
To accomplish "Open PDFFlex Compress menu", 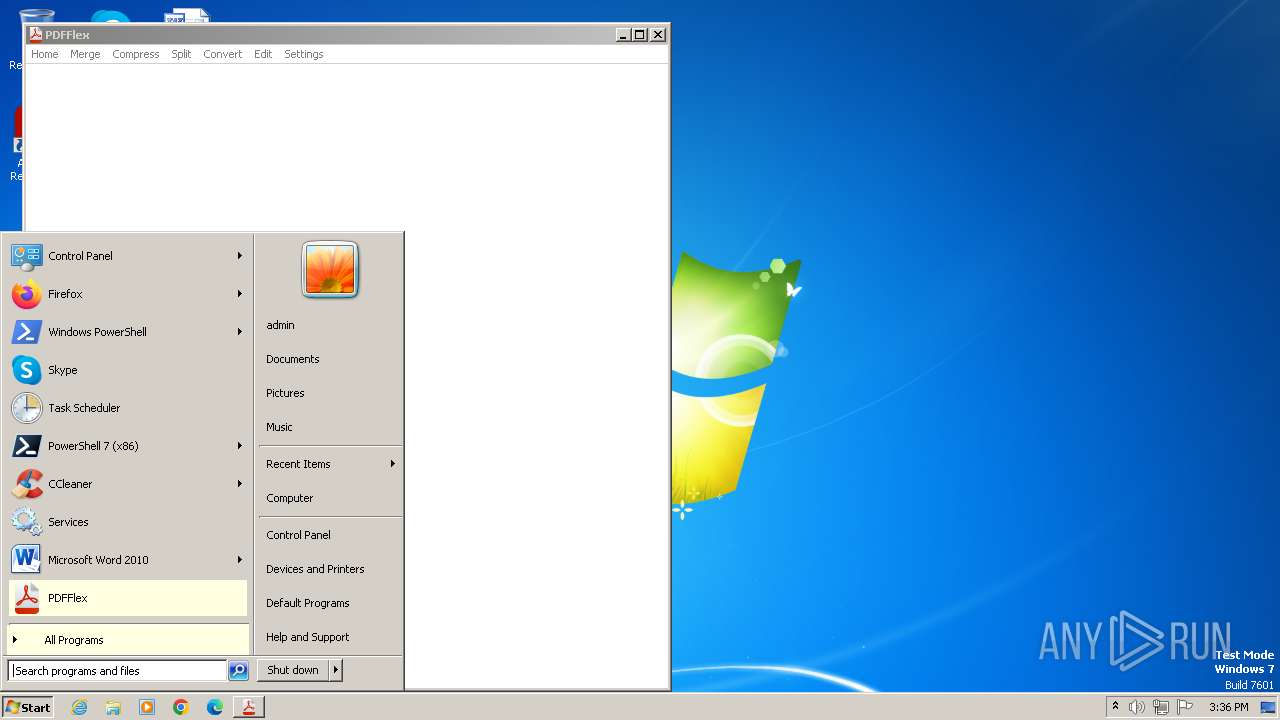I will (x=136, y=54).
